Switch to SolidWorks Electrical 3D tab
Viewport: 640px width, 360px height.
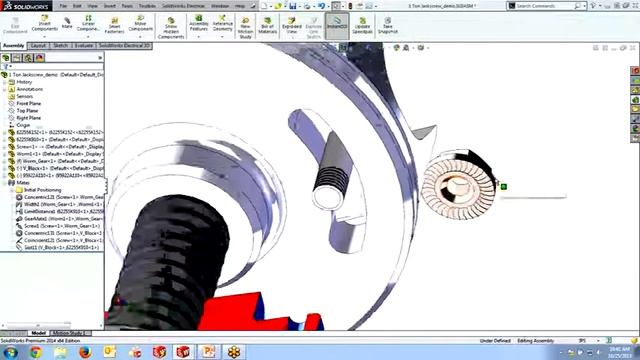(x=124, y=46)
